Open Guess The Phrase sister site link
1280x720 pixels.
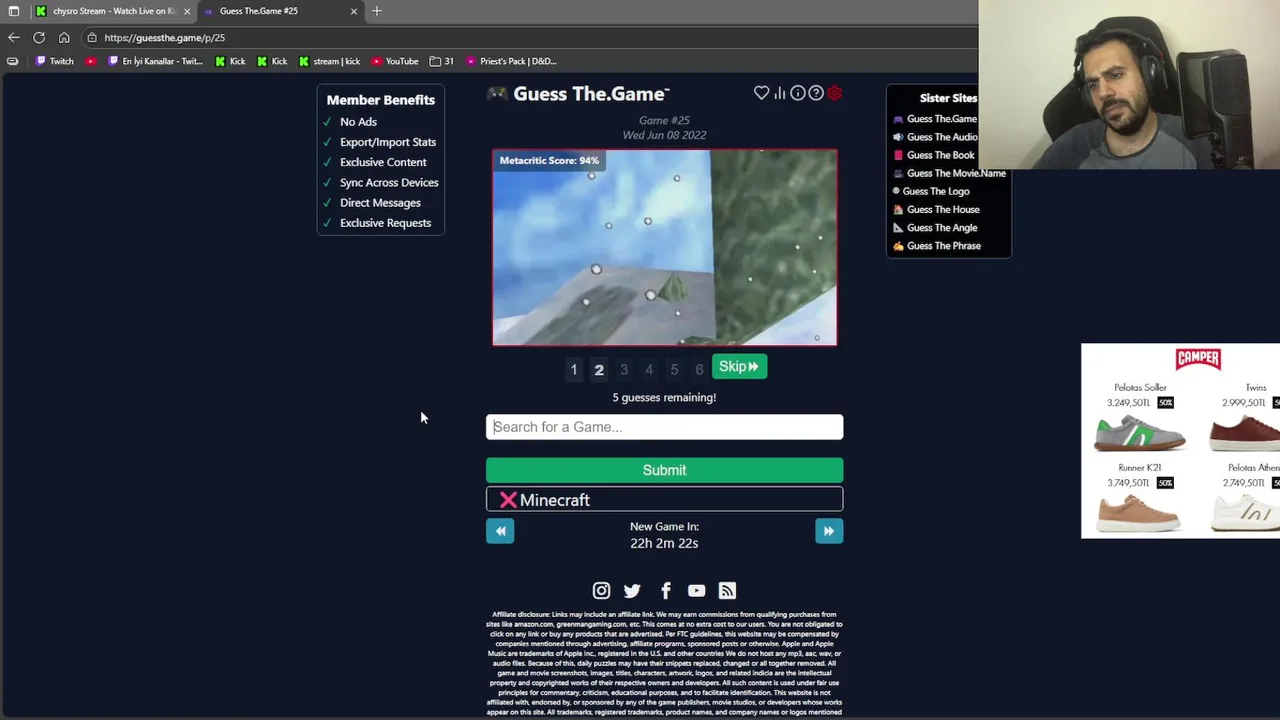(944, 246)
